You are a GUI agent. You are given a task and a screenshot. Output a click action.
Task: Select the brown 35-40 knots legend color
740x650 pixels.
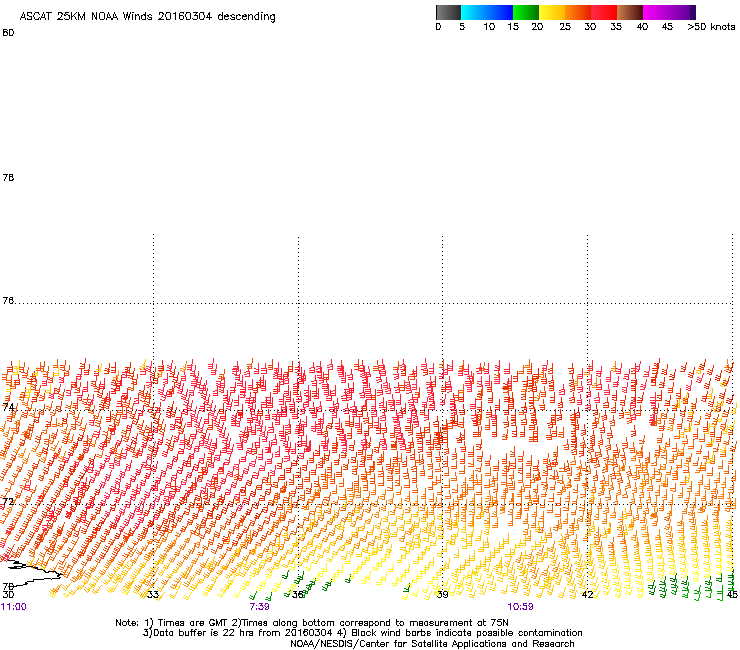[630, 12]
